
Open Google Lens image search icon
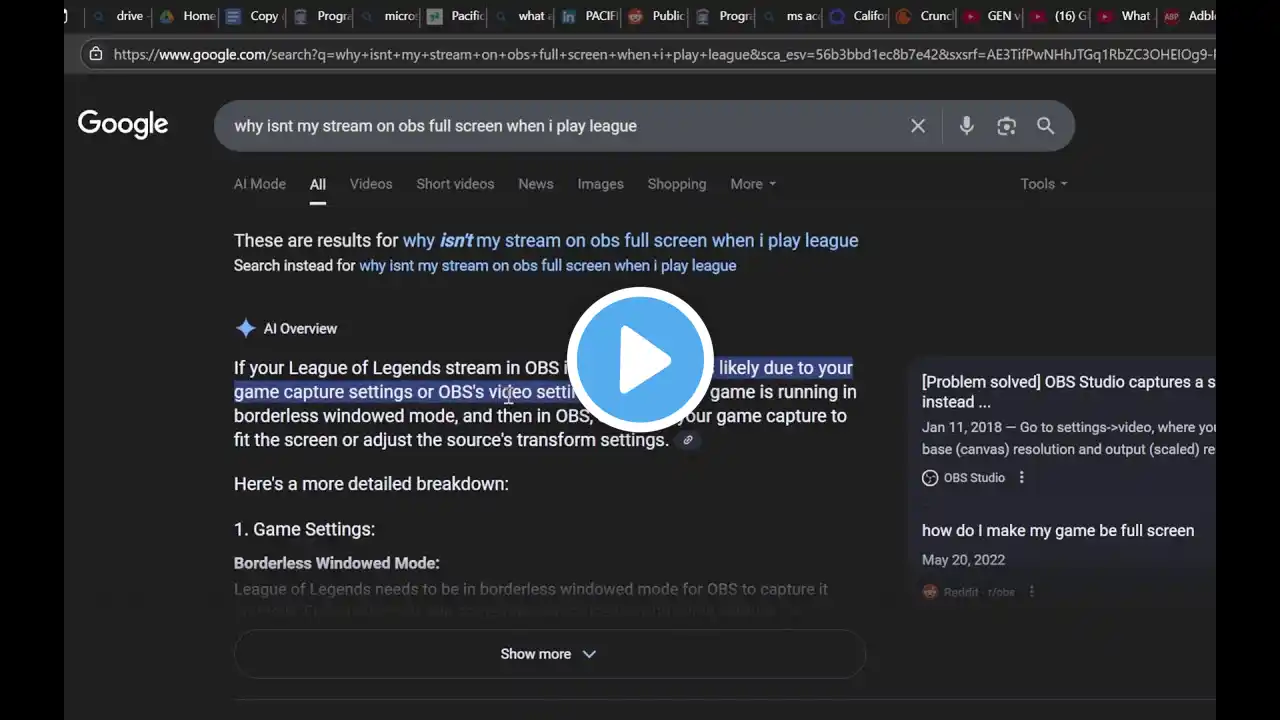point(1006,126)
